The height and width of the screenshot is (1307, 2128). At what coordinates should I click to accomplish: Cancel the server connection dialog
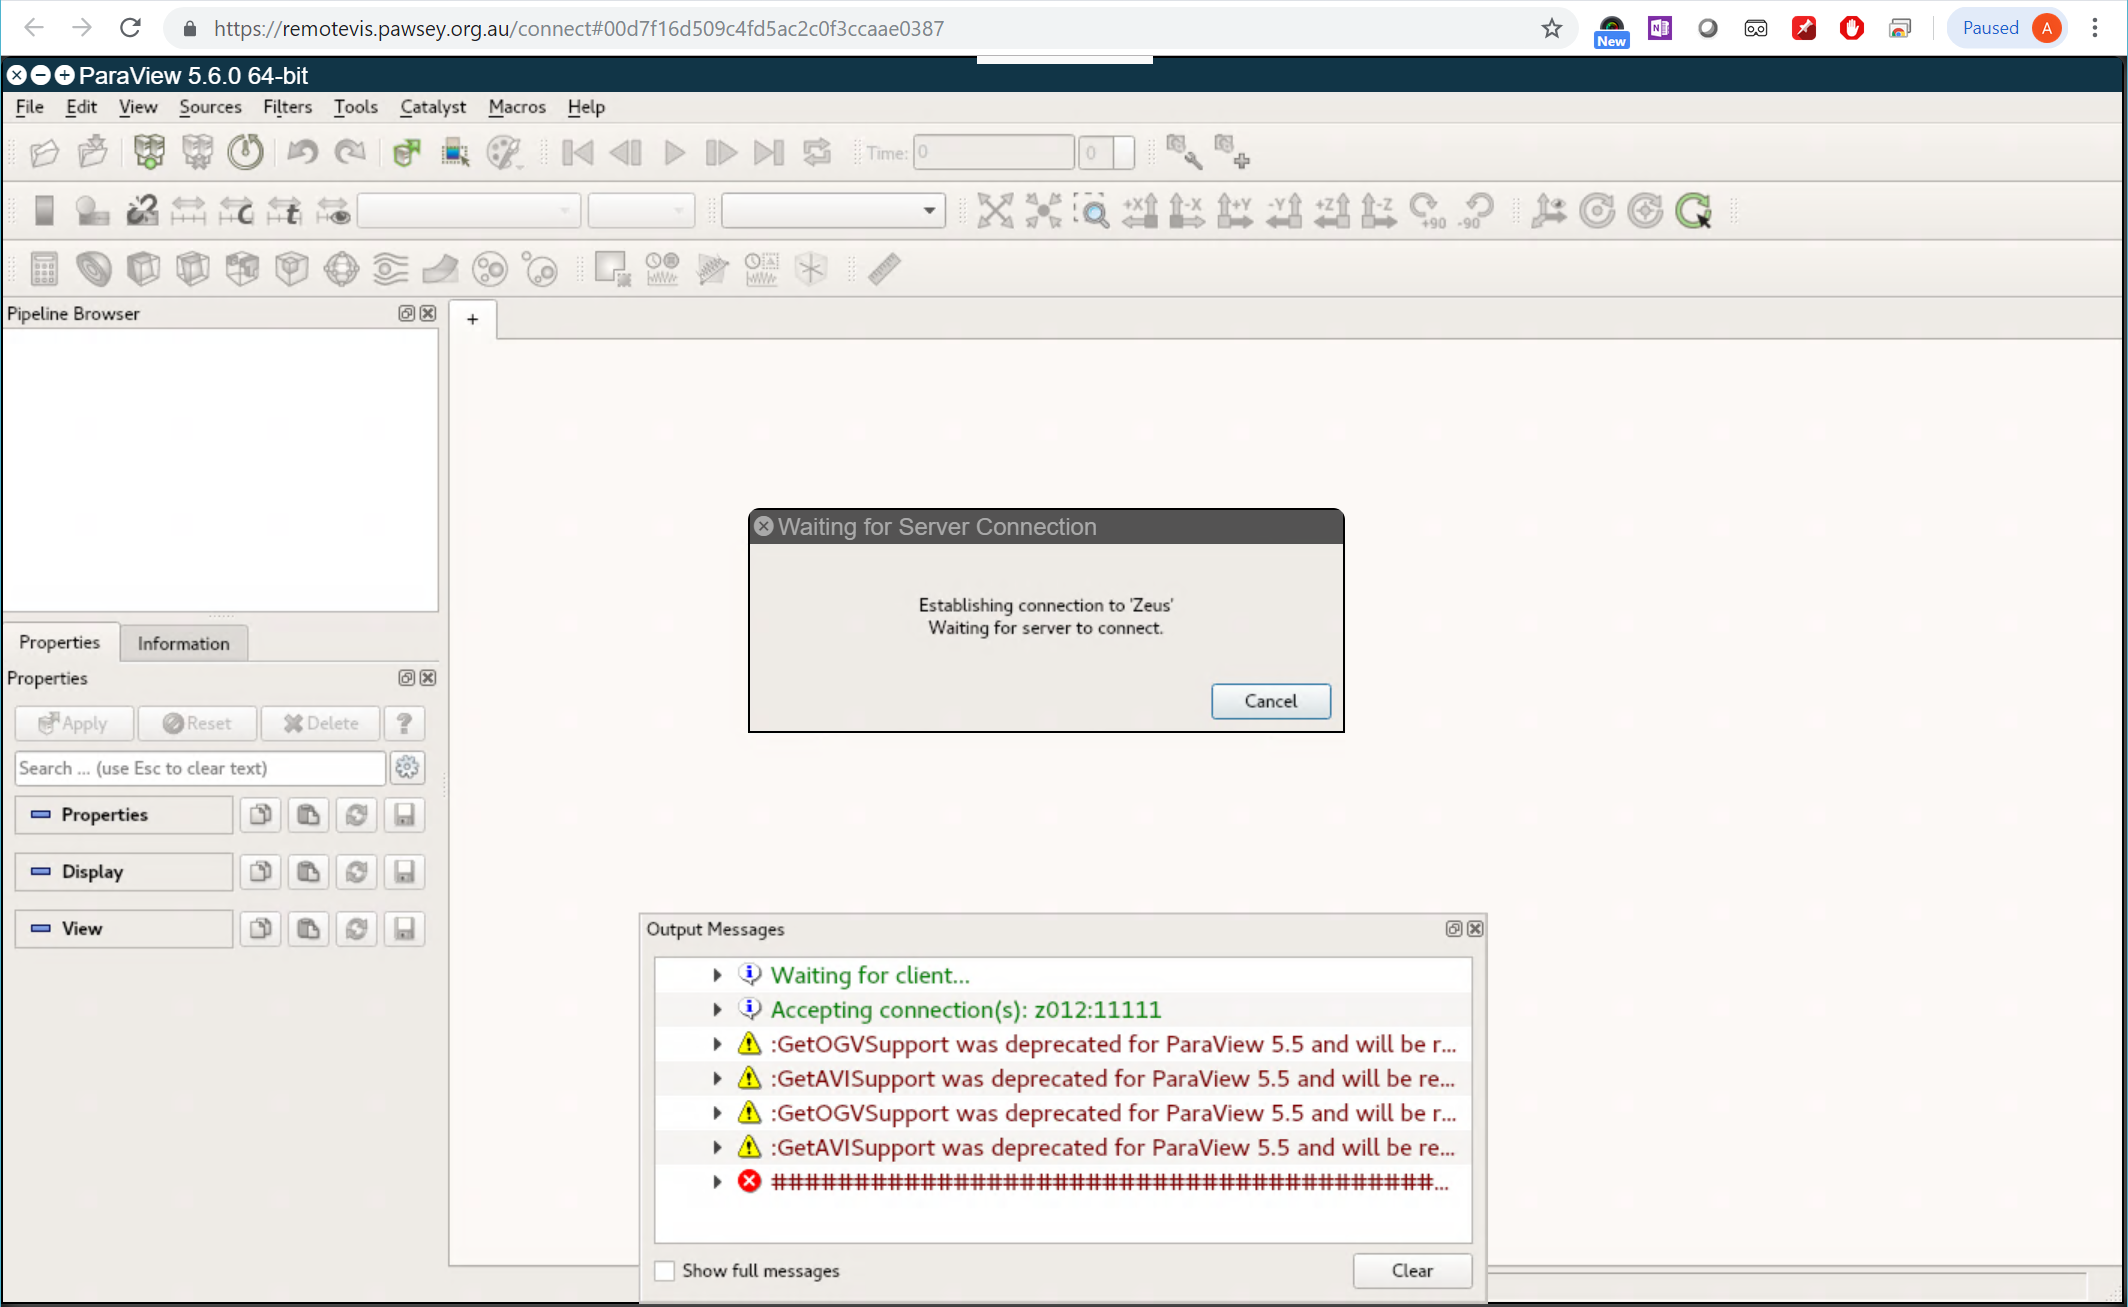[x=1271, y=701]
